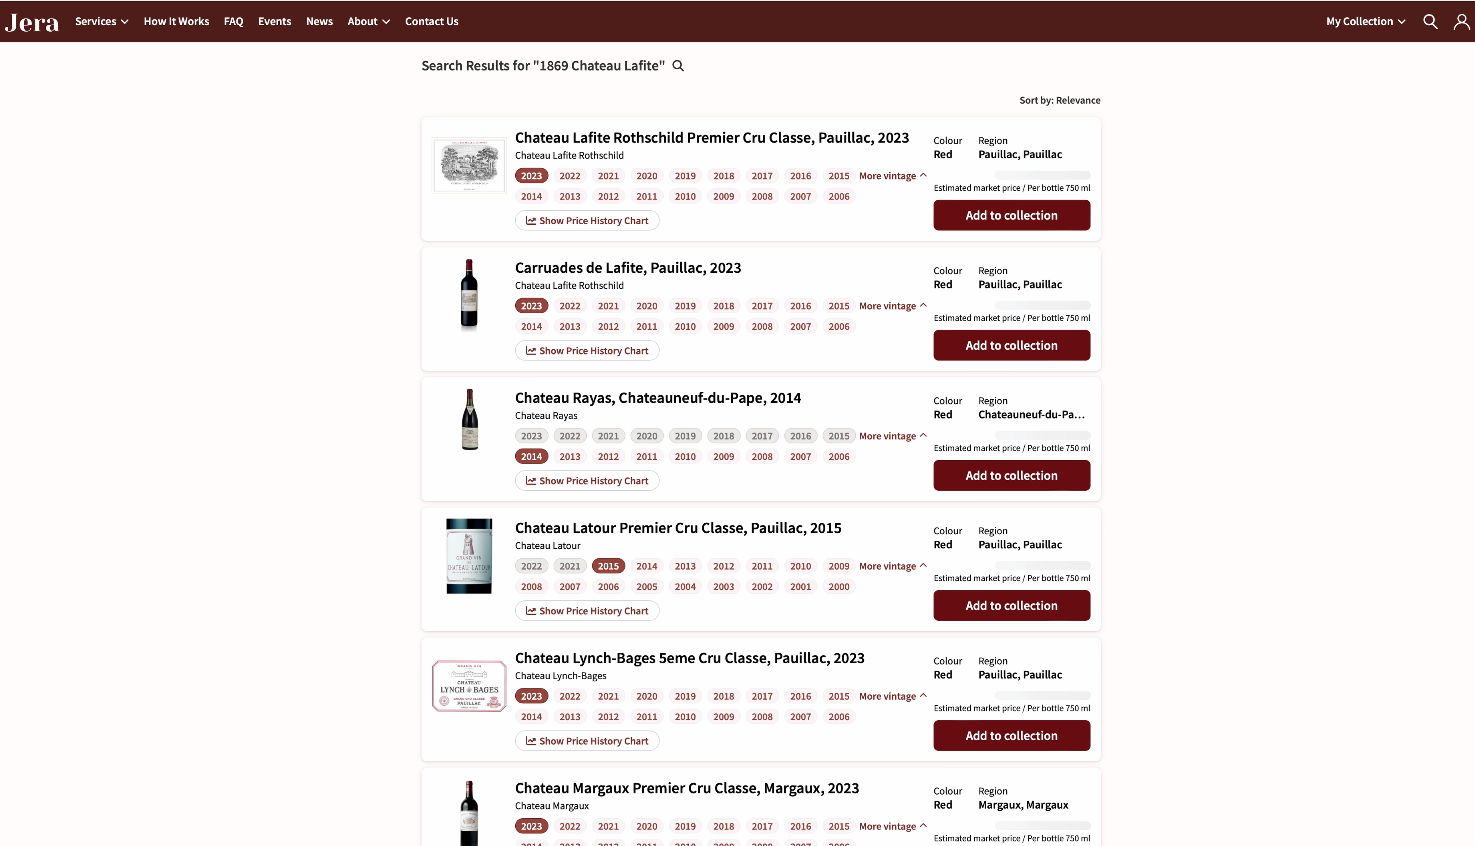1475x846 pixels.
Task: Show Price History Chart for Chateau Latour
Action: click(587, 611)
